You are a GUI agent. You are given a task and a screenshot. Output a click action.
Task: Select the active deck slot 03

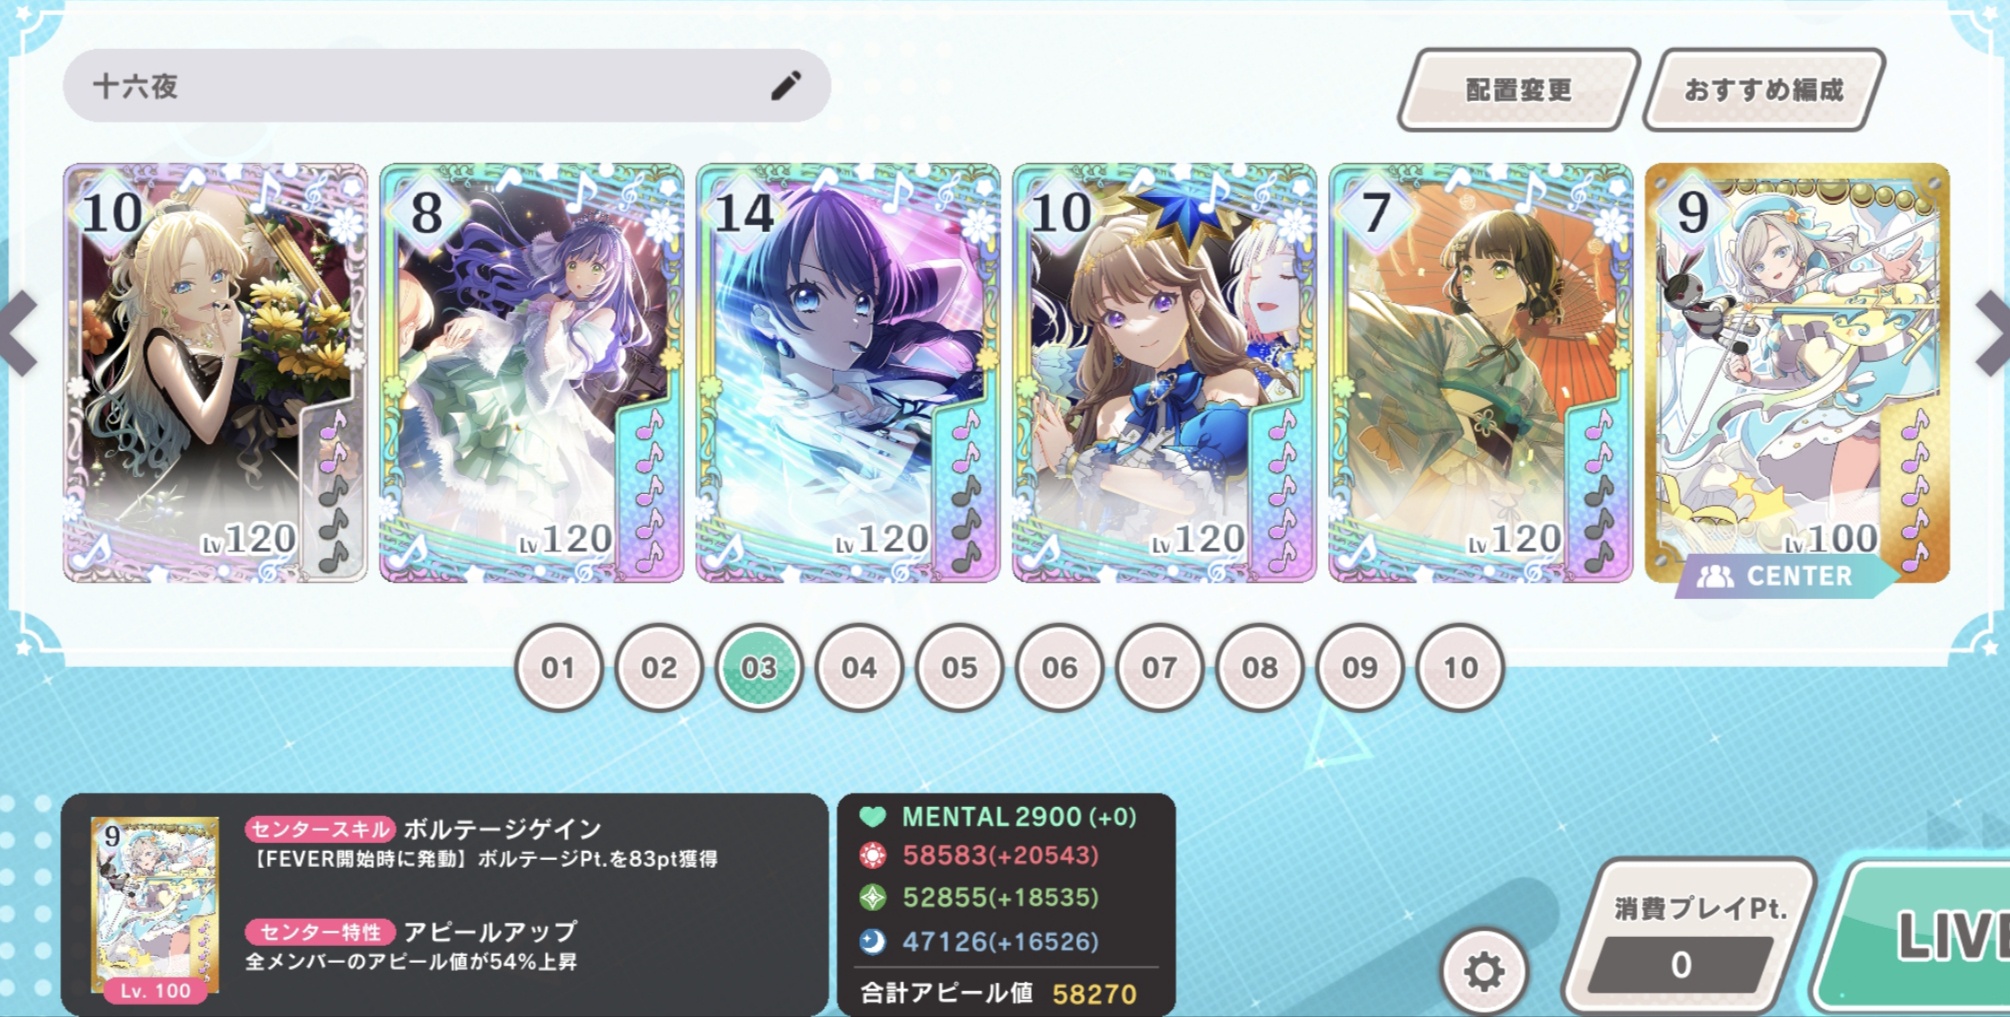[759, 667]
